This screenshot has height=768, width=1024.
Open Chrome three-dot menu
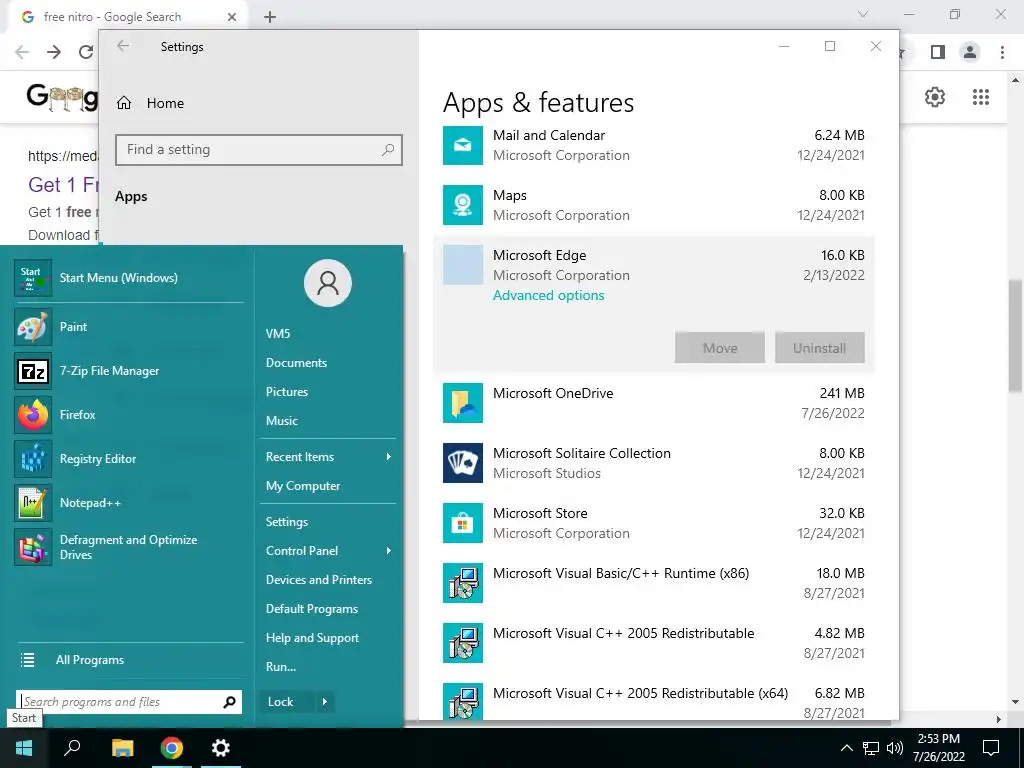tap(1002, 52)
